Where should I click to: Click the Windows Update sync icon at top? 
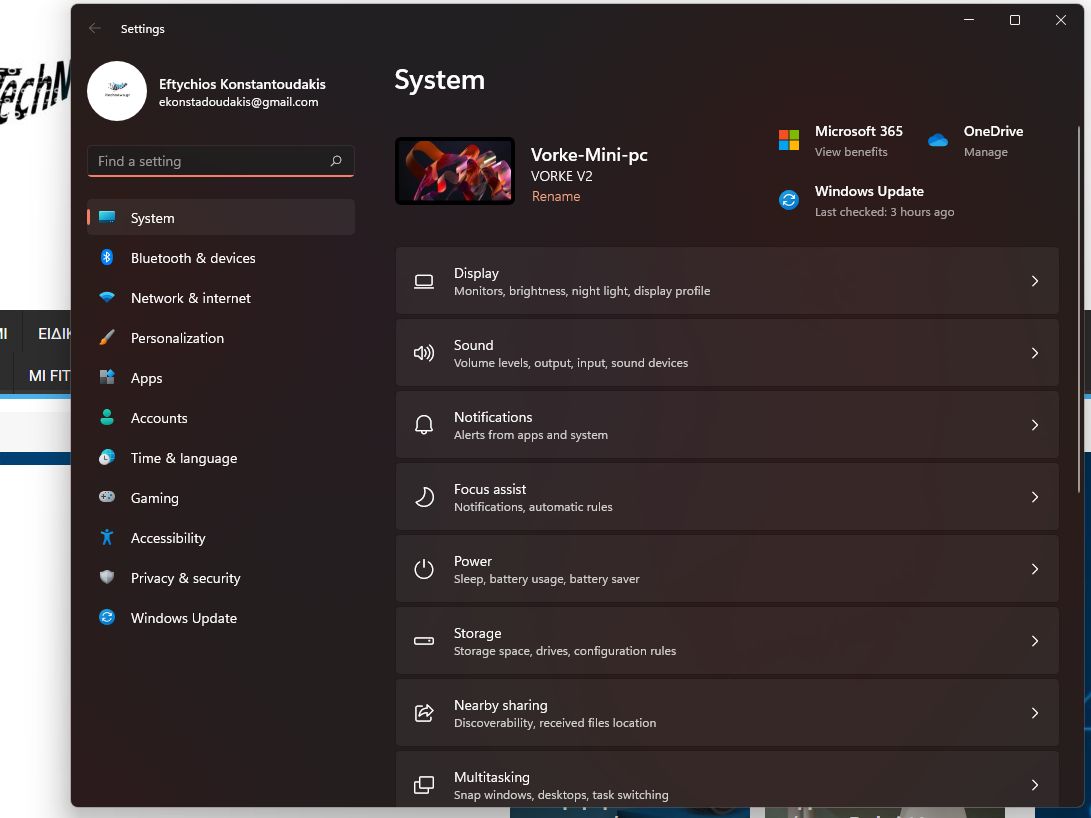tap(789, 200)
